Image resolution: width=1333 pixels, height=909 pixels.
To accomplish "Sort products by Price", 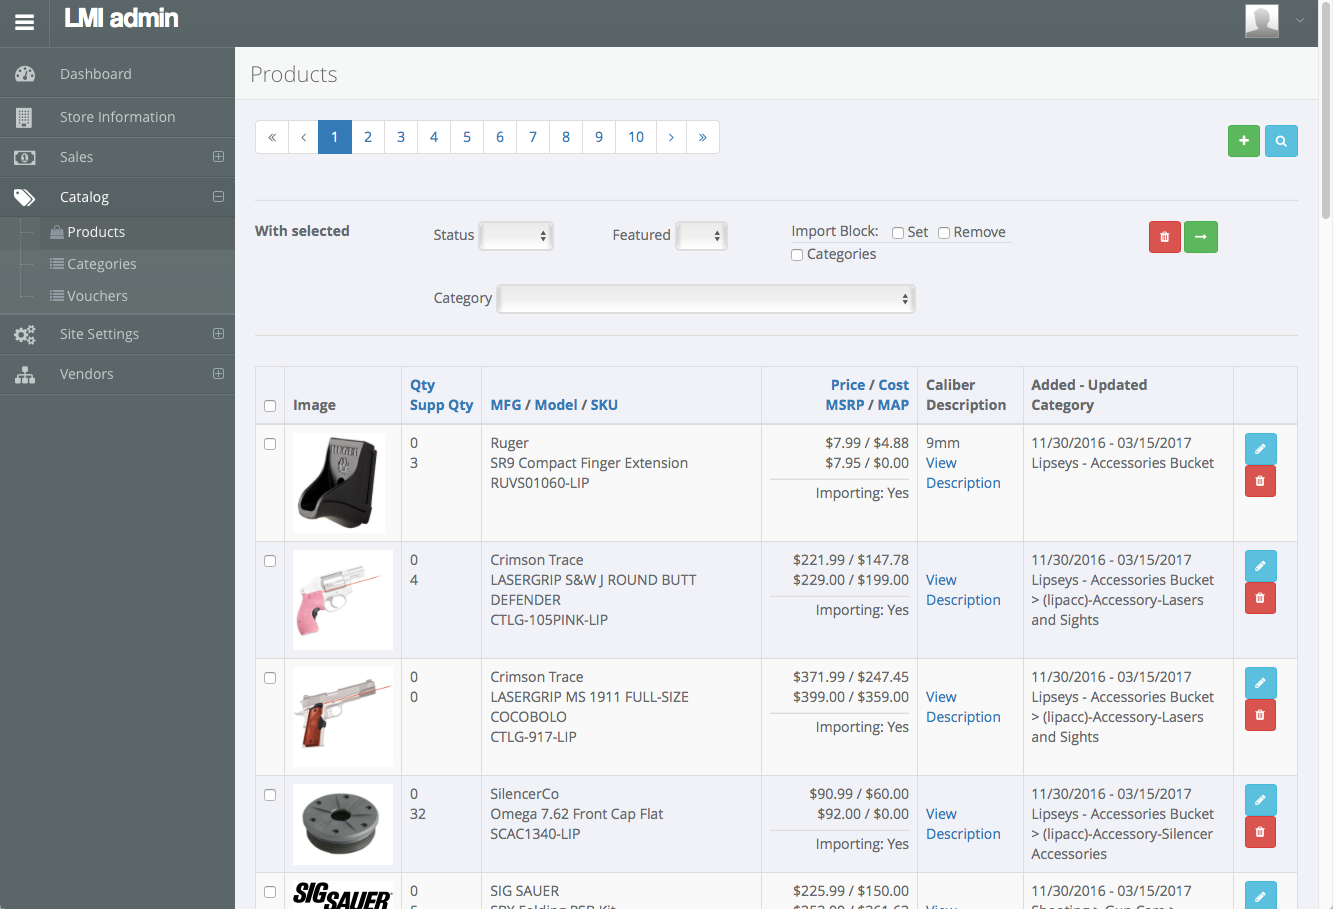I will coord(848,385).
